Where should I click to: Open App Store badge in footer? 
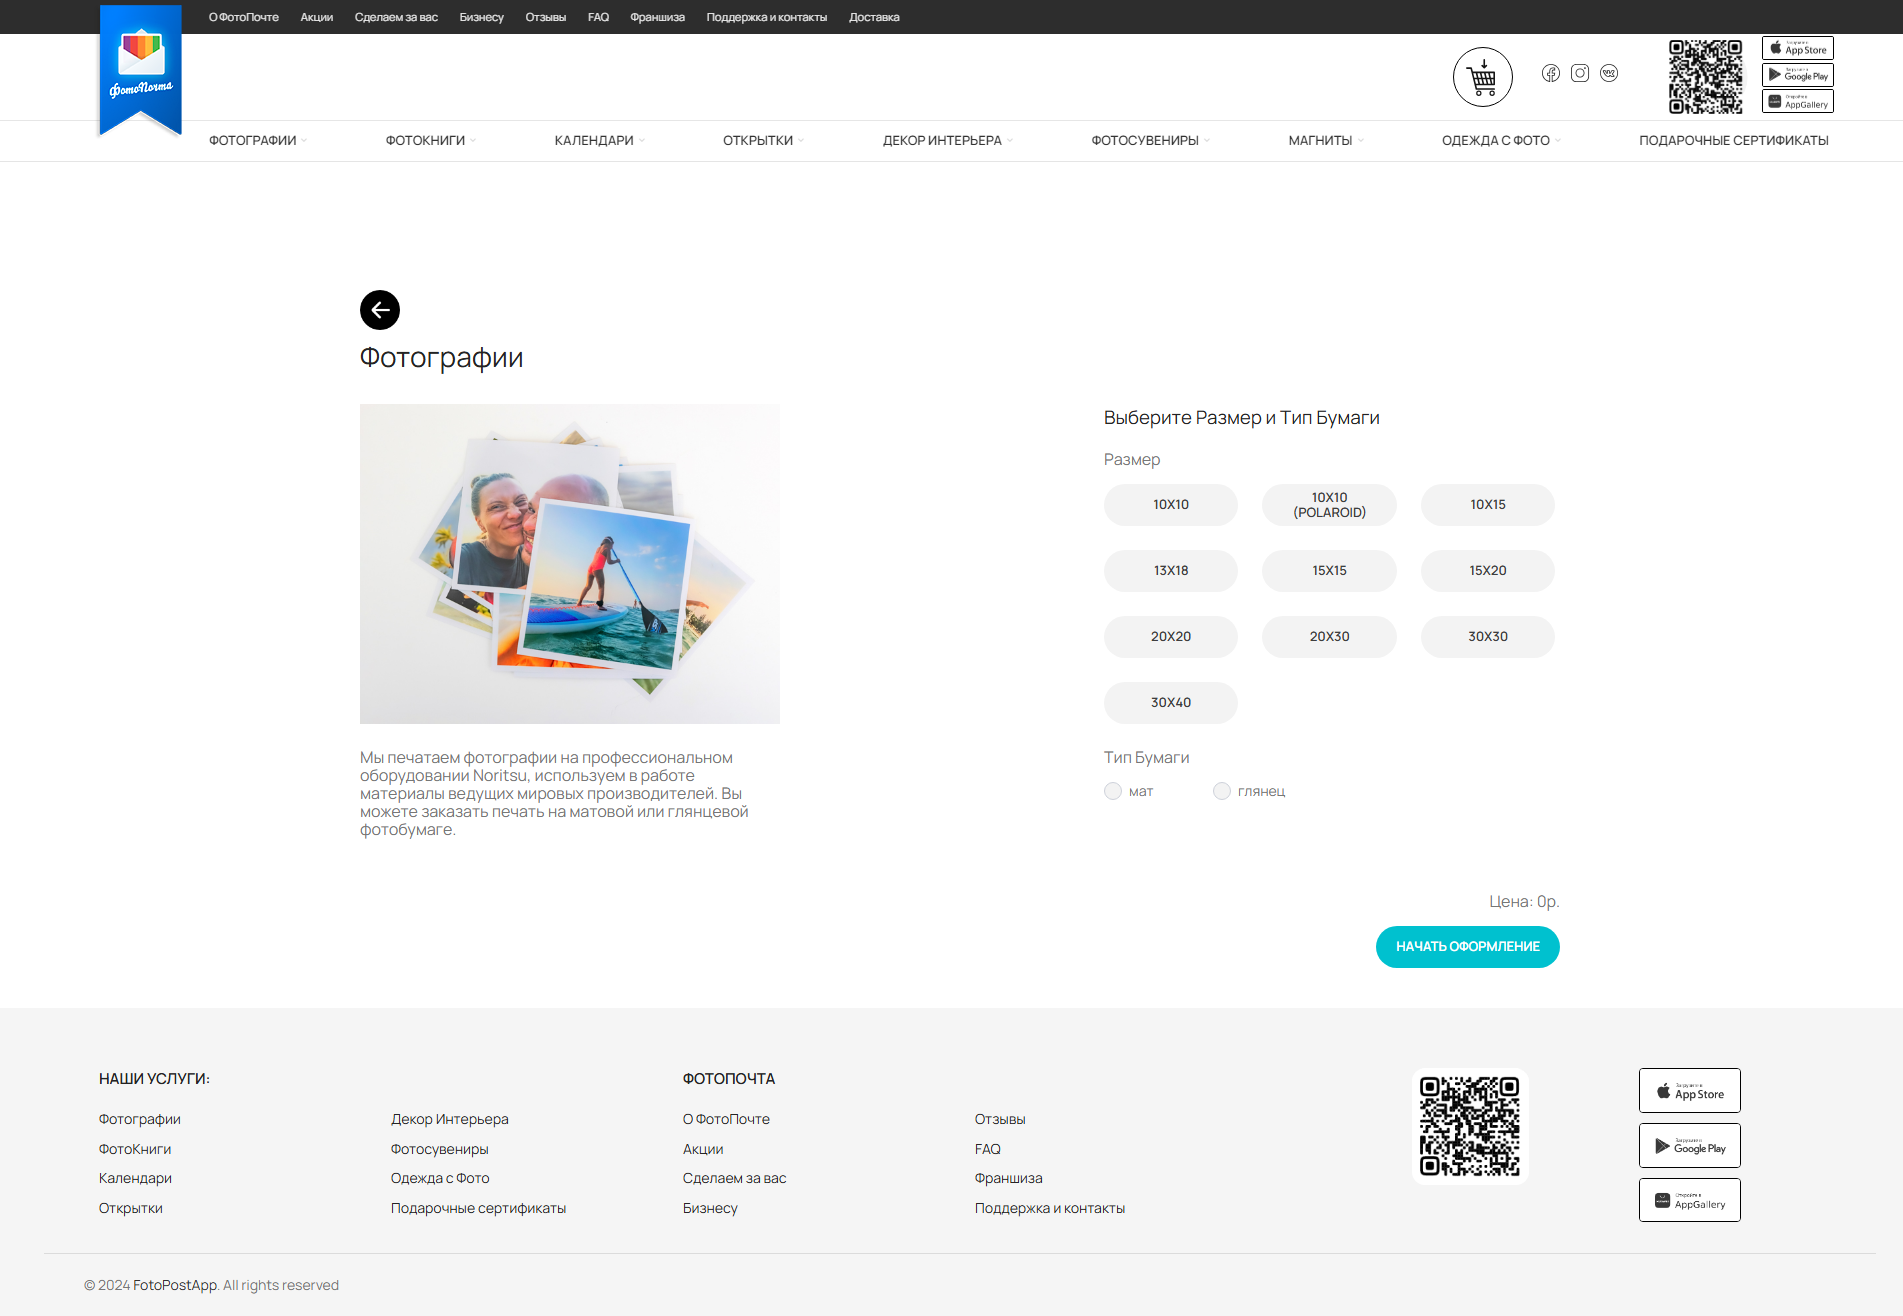click(1690, 1091)
